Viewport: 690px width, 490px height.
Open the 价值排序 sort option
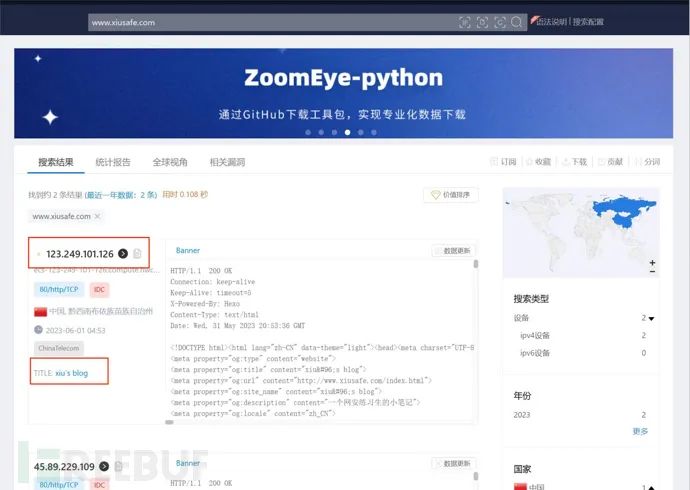click(450, 195)
